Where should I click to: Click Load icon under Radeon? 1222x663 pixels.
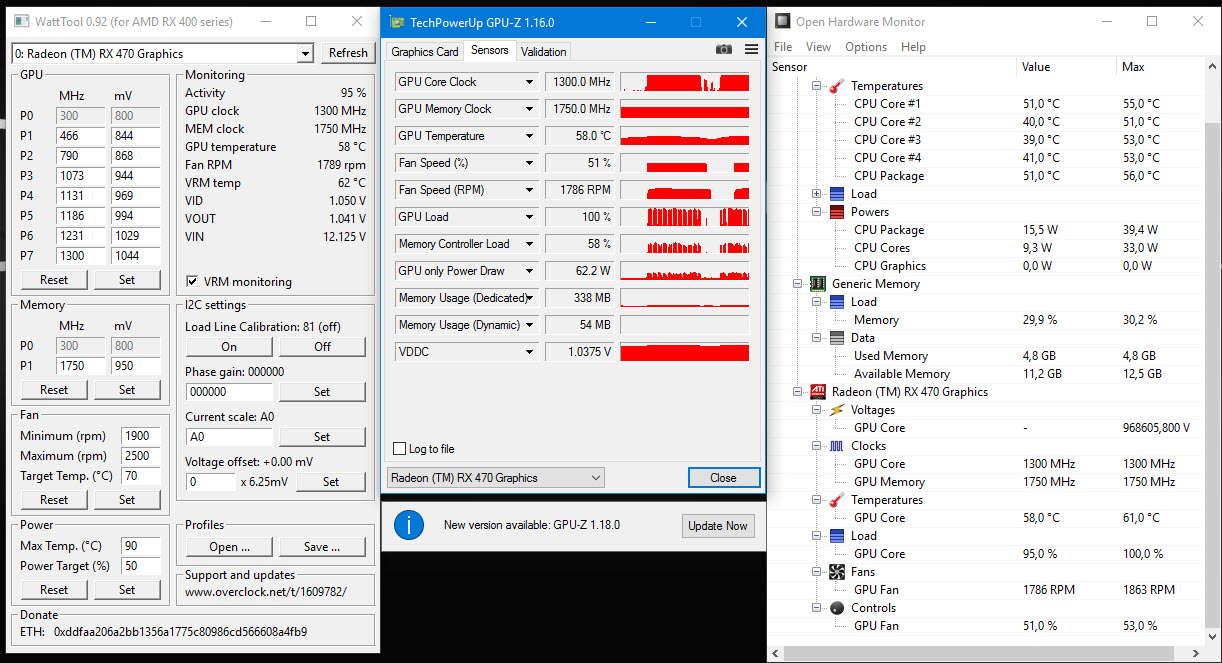tap(836, 536)
